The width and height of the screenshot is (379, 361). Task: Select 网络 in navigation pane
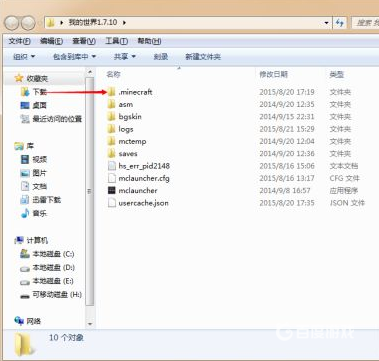(28, 321)
